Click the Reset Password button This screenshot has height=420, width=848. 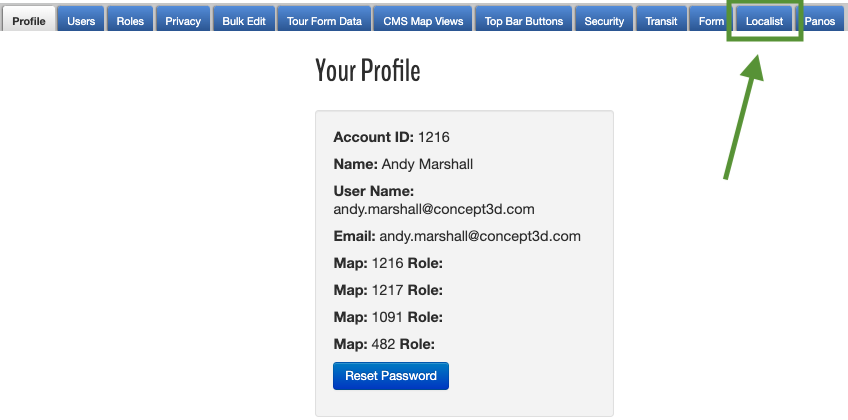coord(391,376)
